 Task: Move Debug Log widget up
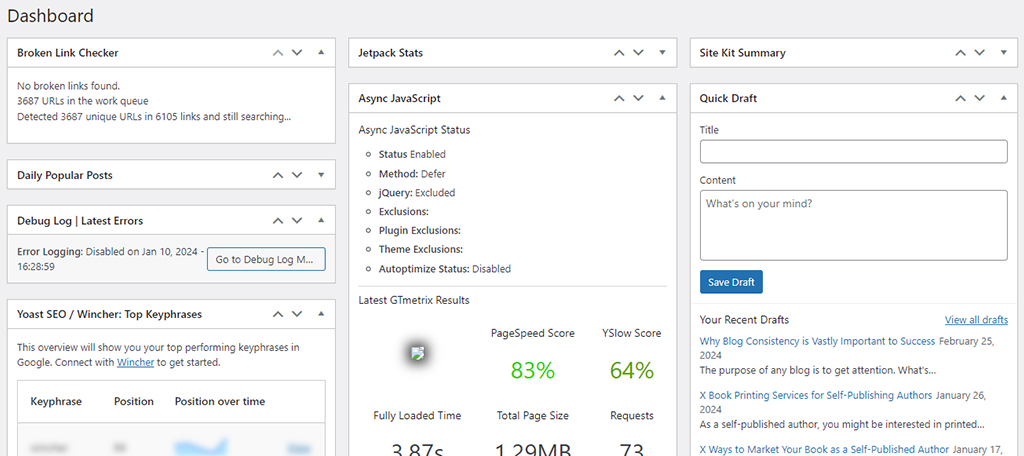(x=278, y=221)
